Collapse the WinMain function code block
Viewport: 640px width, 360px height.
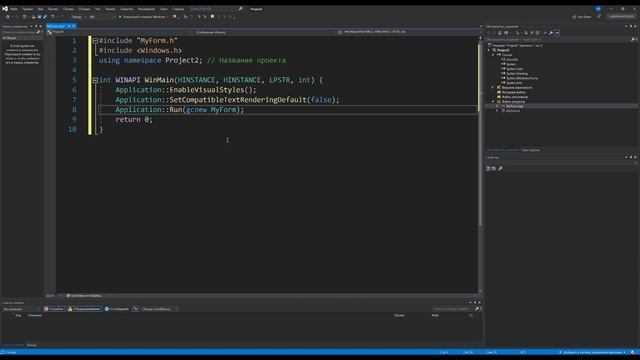[x=95, y=80]
